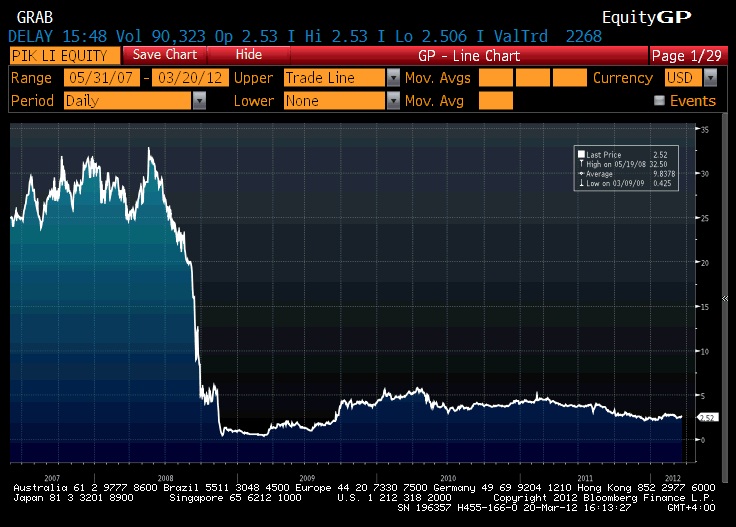The height and width of the screenshot is (527, 736).
Task: Click High on 05/19/08 legend entry
Action: coord(623,164)
